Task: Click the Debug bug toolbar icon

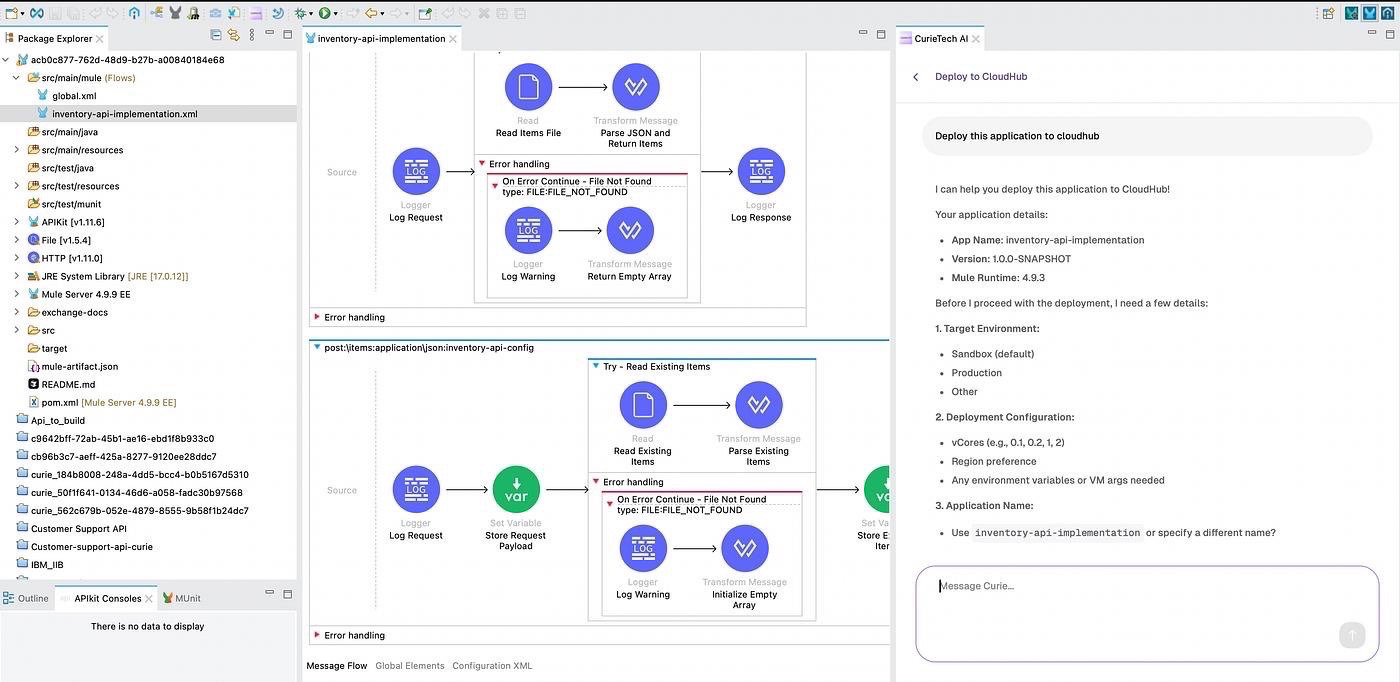Action: [x=300, y=13]
